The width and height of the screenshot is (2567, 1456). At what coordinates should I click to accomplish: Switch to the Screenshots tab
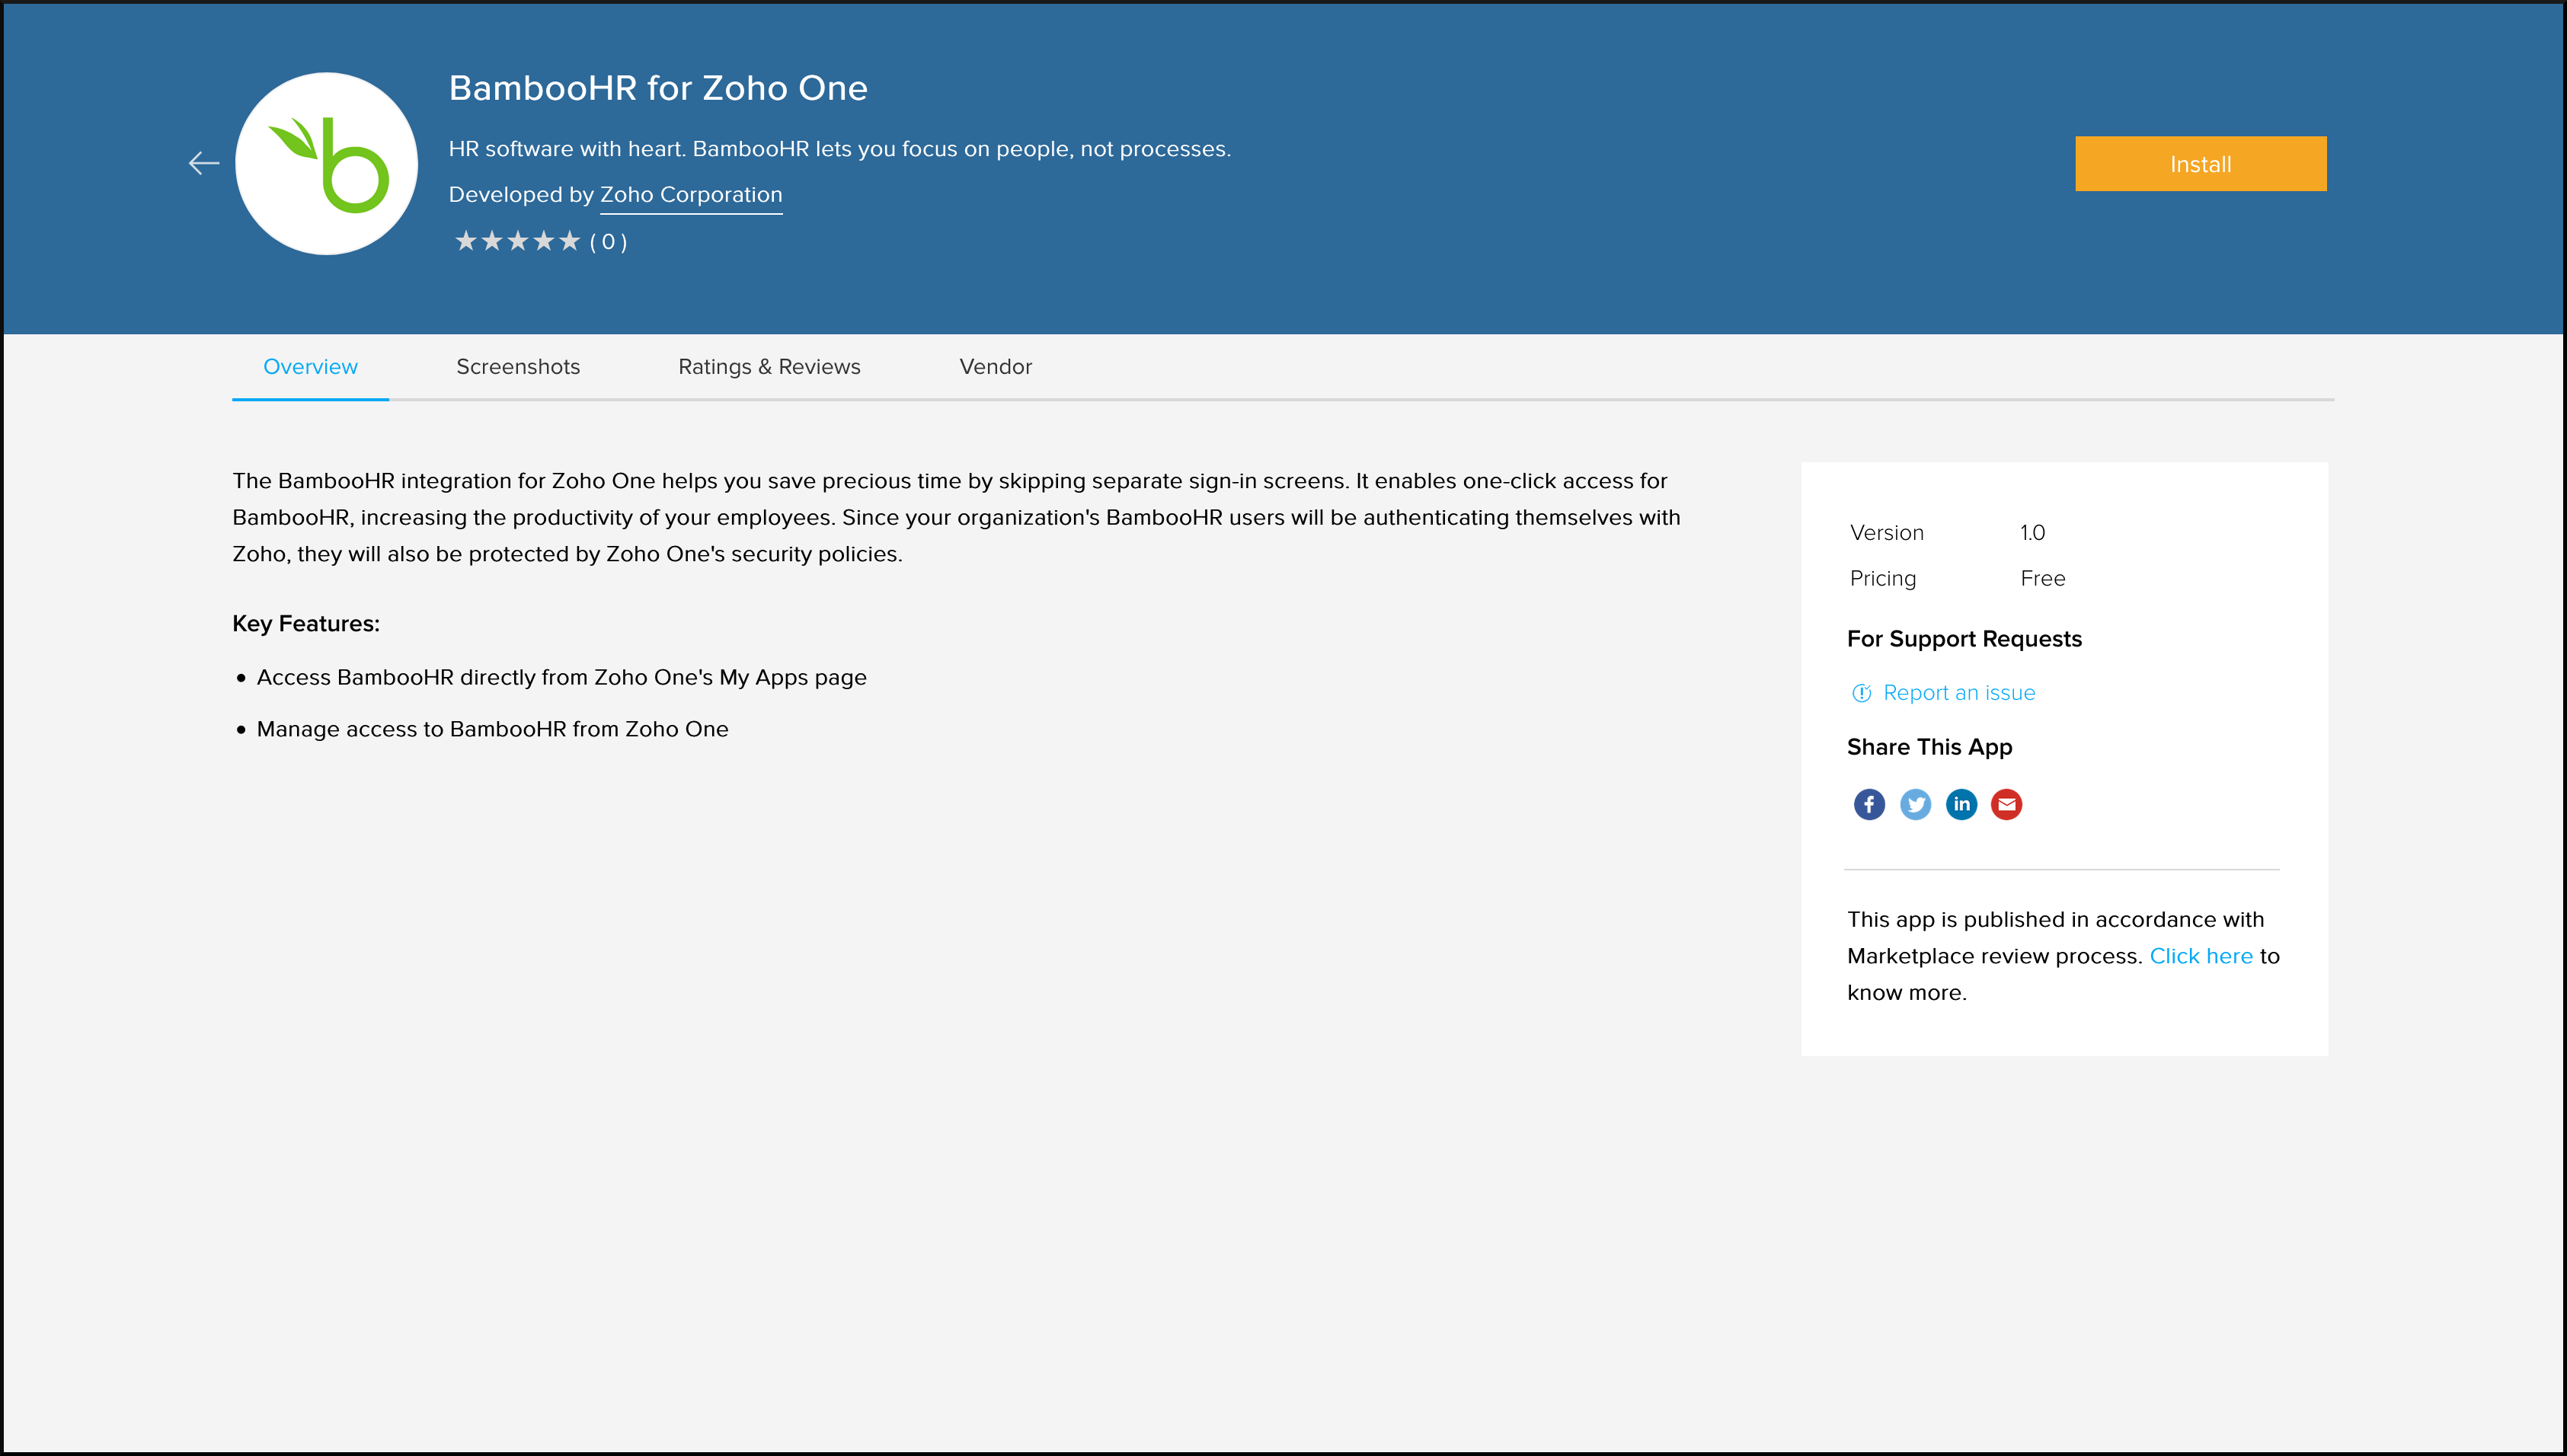tap(518, 366)
